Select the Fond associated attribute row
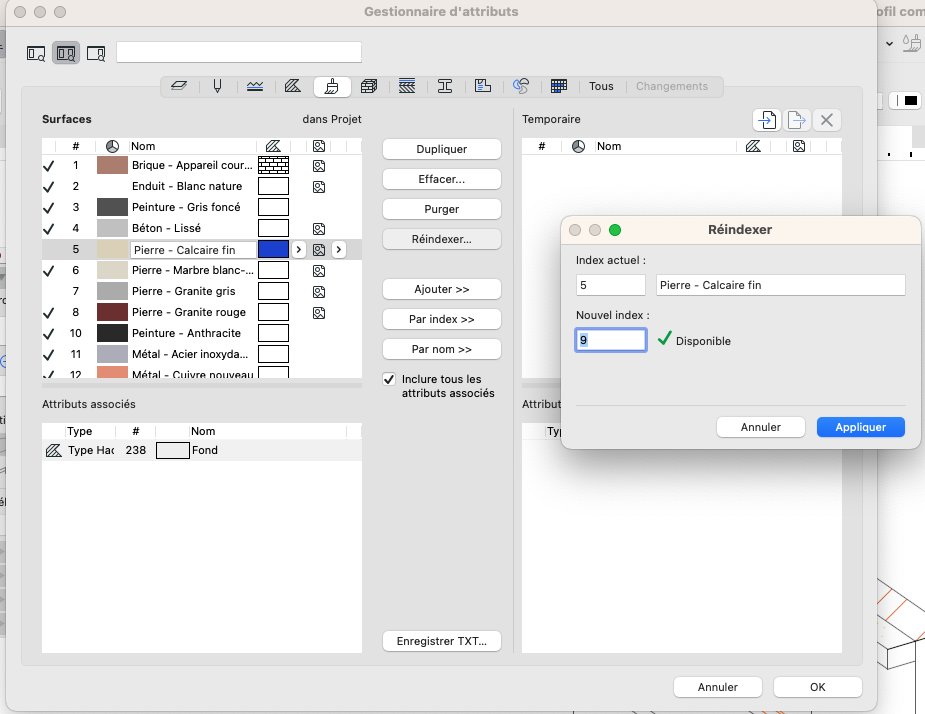The image size is (925, 714). click(x=202, y=451)
